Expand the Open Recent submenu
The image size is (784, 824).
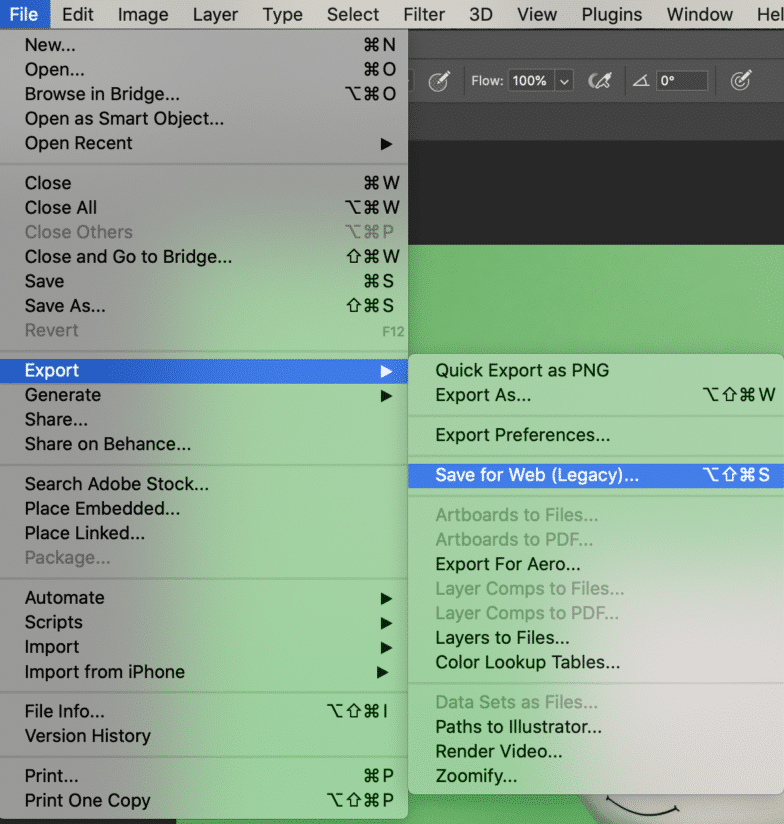(388, 143)
